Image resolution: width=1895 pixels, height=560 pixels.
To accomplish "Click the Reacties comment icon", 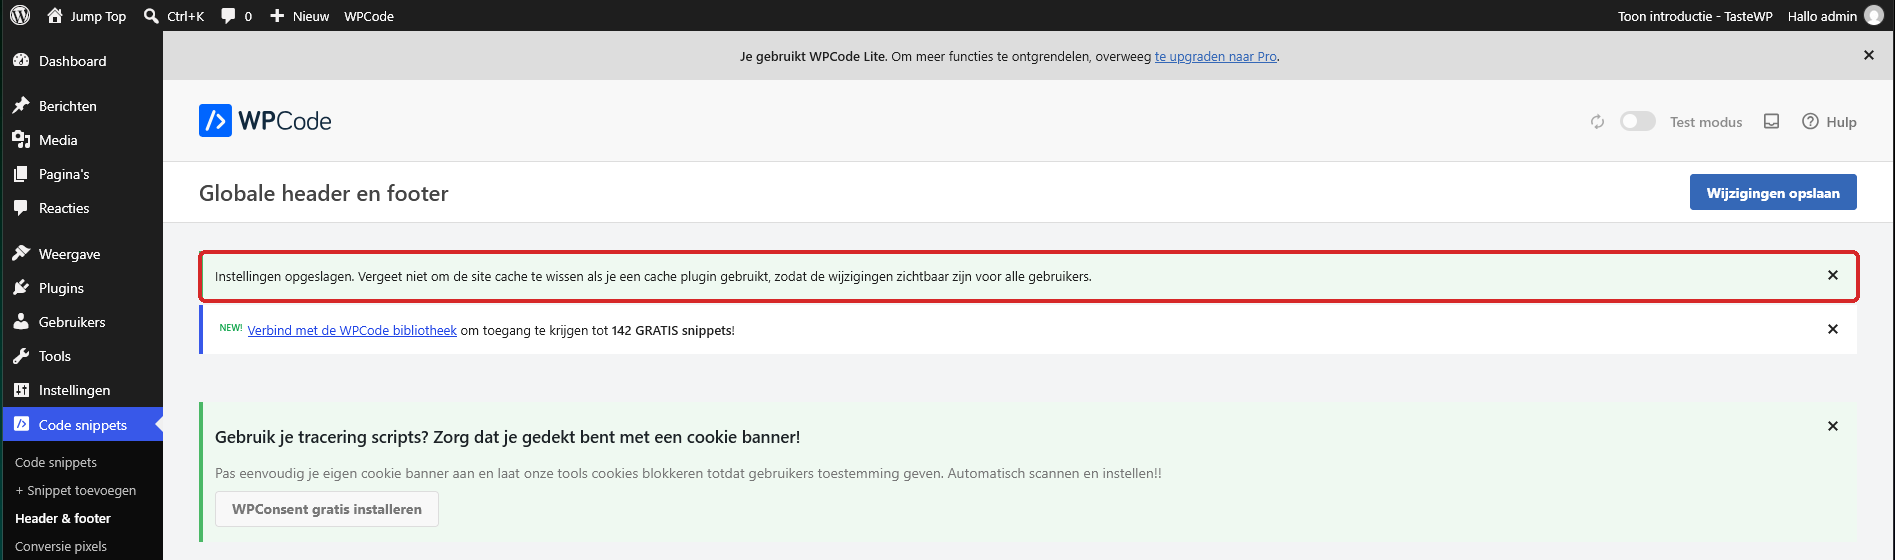I will [21, 208].
